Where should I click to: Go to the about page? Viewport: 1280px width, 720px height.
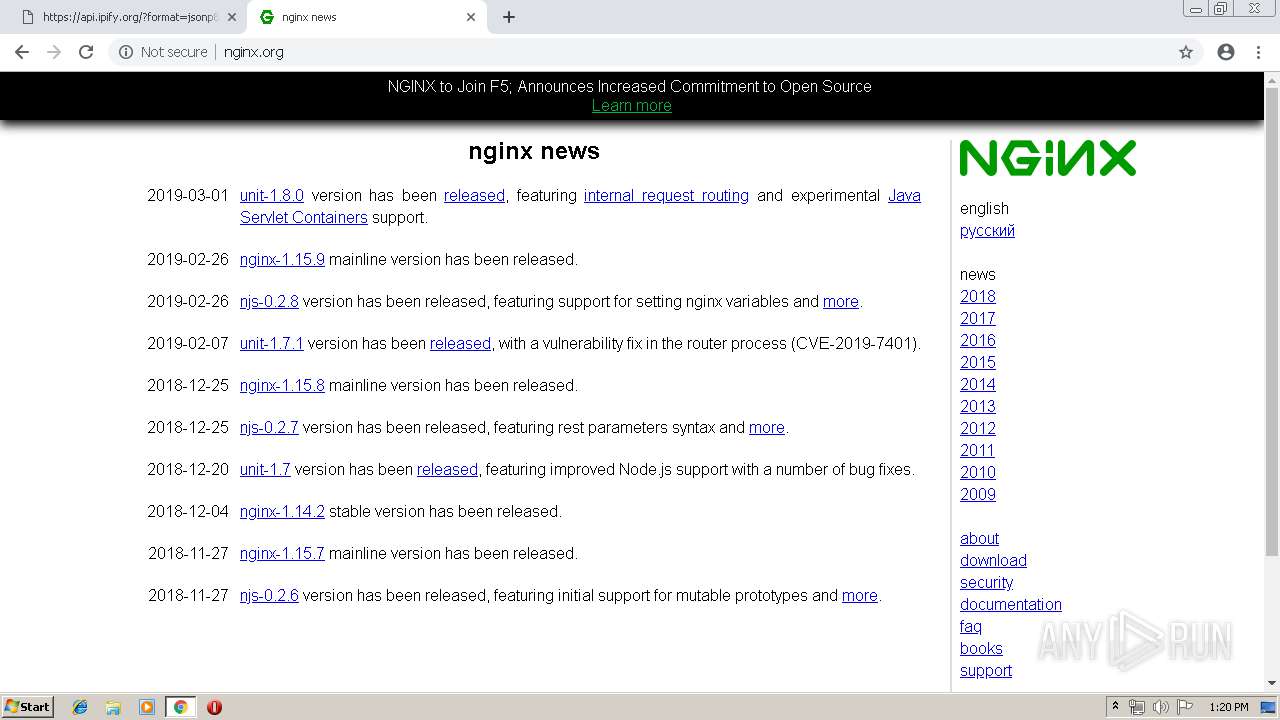coord(979,539)
